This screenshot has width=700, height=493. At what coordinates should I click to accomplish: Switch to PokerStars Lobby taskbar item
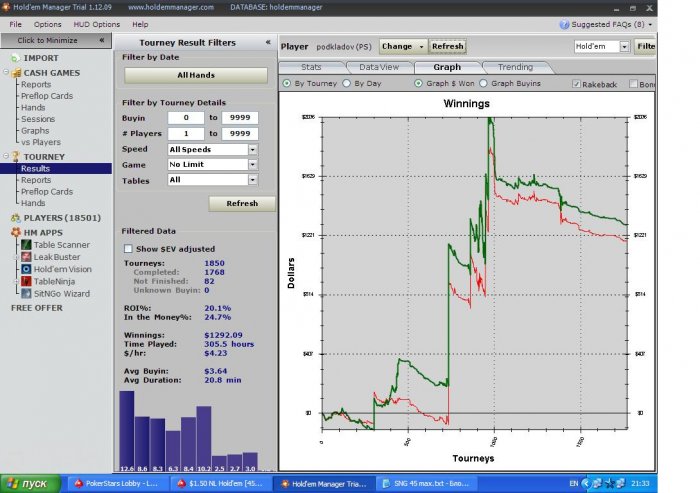(117, 484)
